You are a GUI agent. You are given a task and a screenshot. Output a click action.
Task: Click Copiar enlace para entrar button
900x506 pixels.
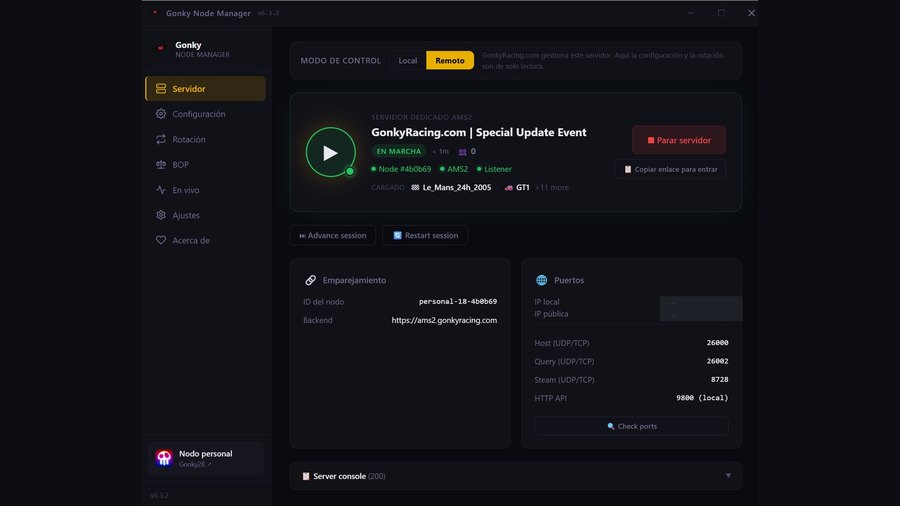pos(670,169)
